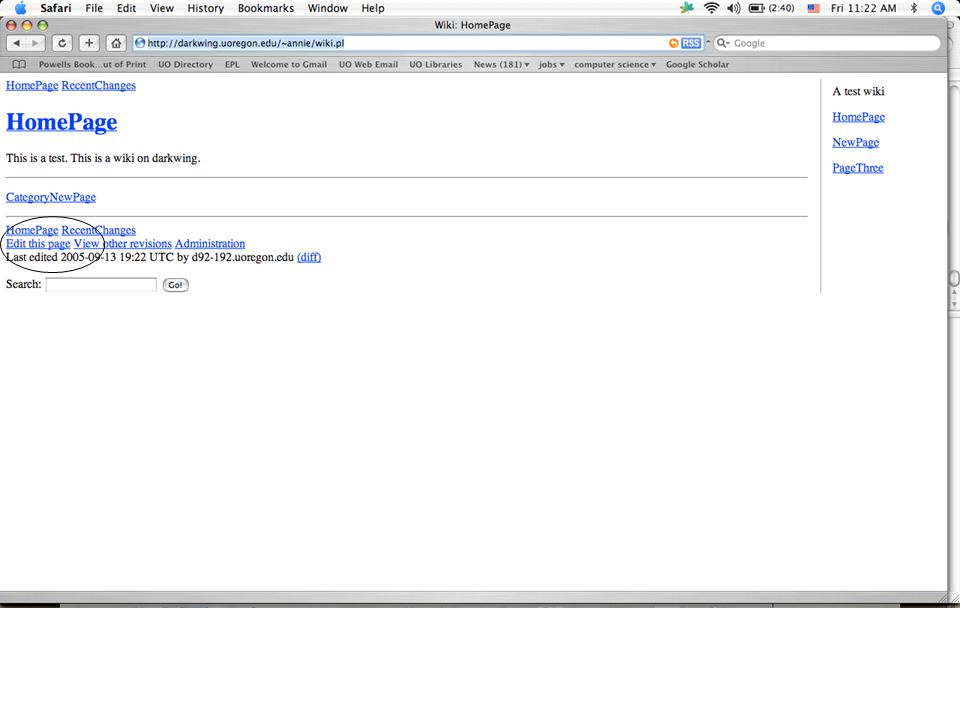
Task: Expand the computer science bookmarks folder
Action: (x=615, y=64)
